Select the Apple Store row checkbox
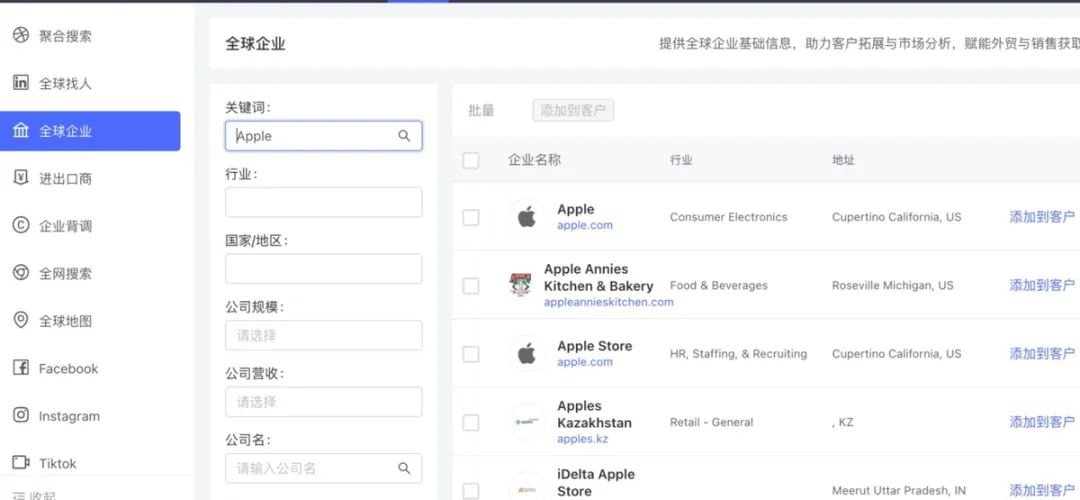This screenshot has width=1080, height=500. pyautogui.click(x=471, y=354)
